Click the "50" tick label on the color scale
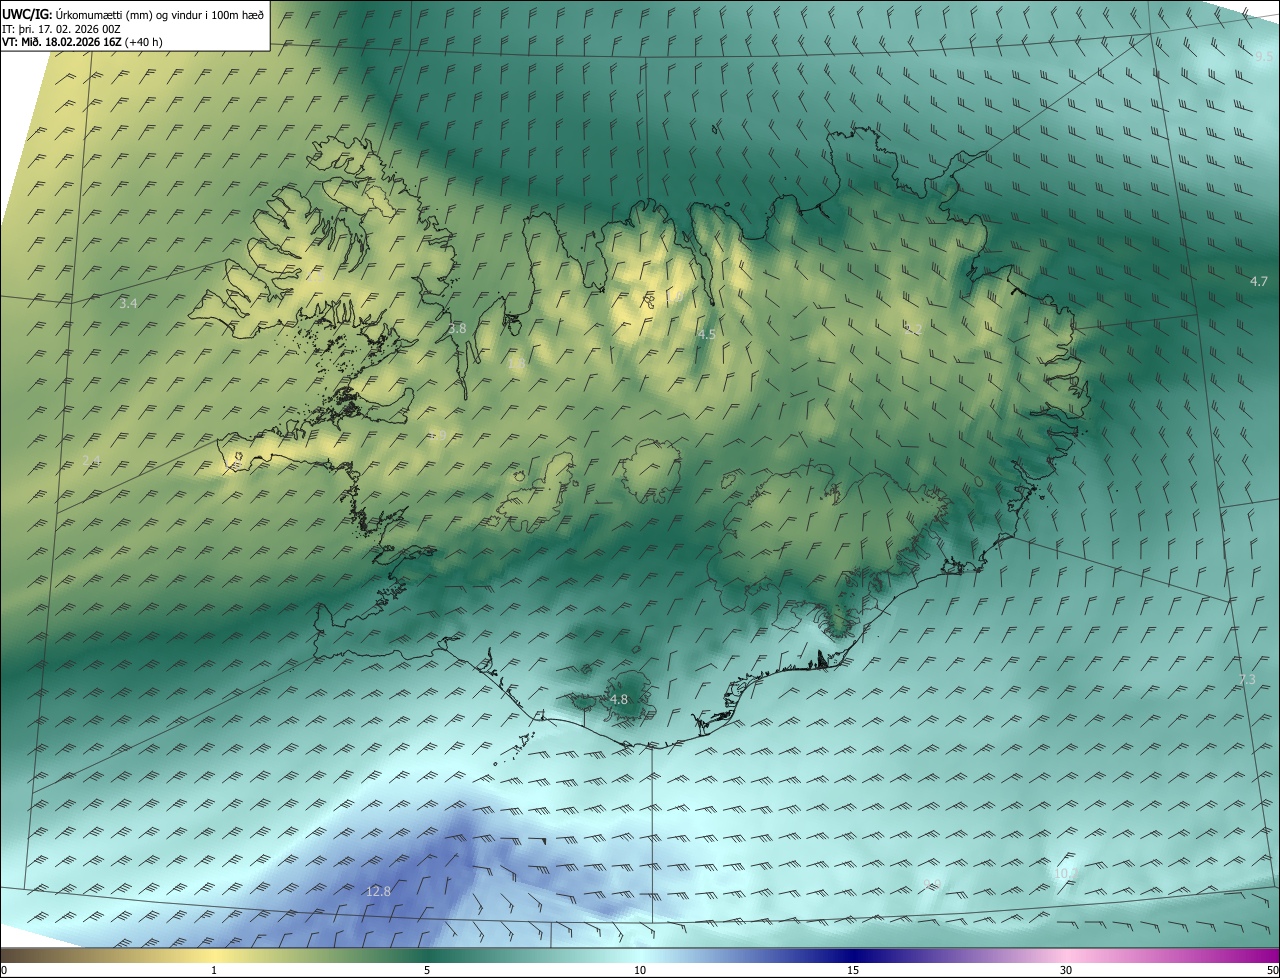The height and width of the screenshot is (978, 1280). (x=1272, y=970)
